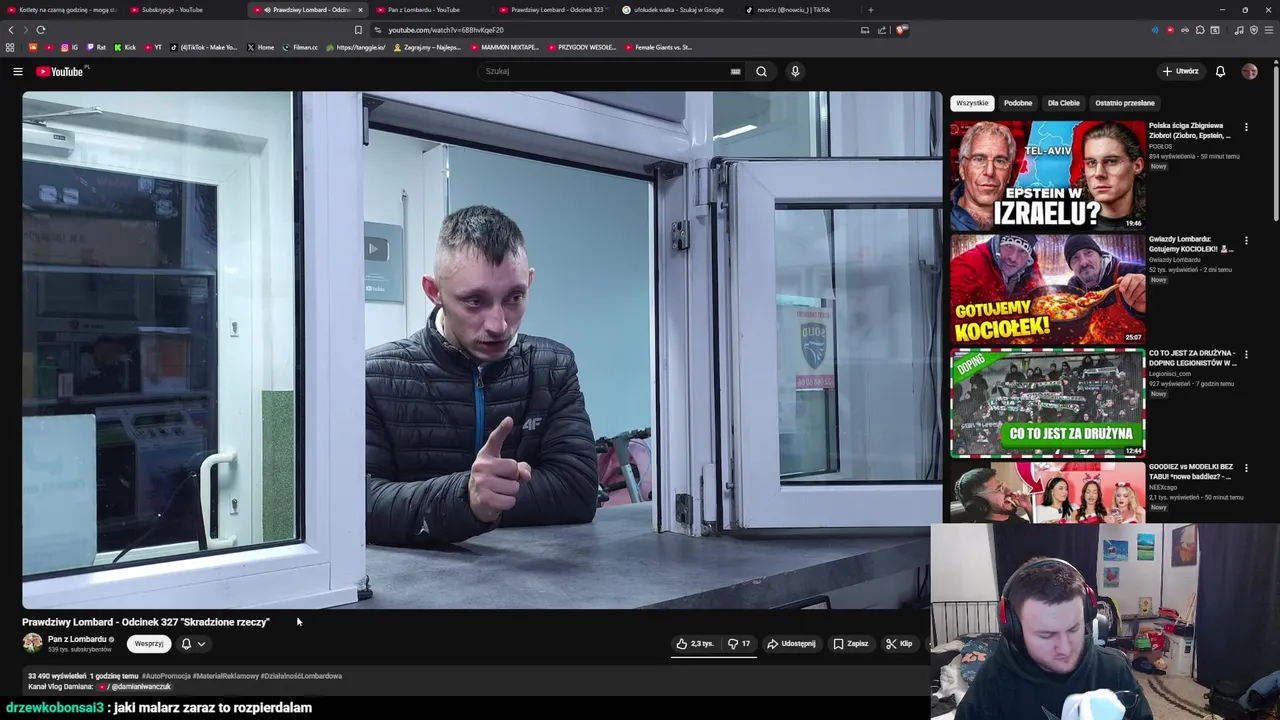Image resolution: width=1280 pixels, height=720 pixels.
Task: Open options for Goodiez vs Modelki video
Action: point(1246,468)
